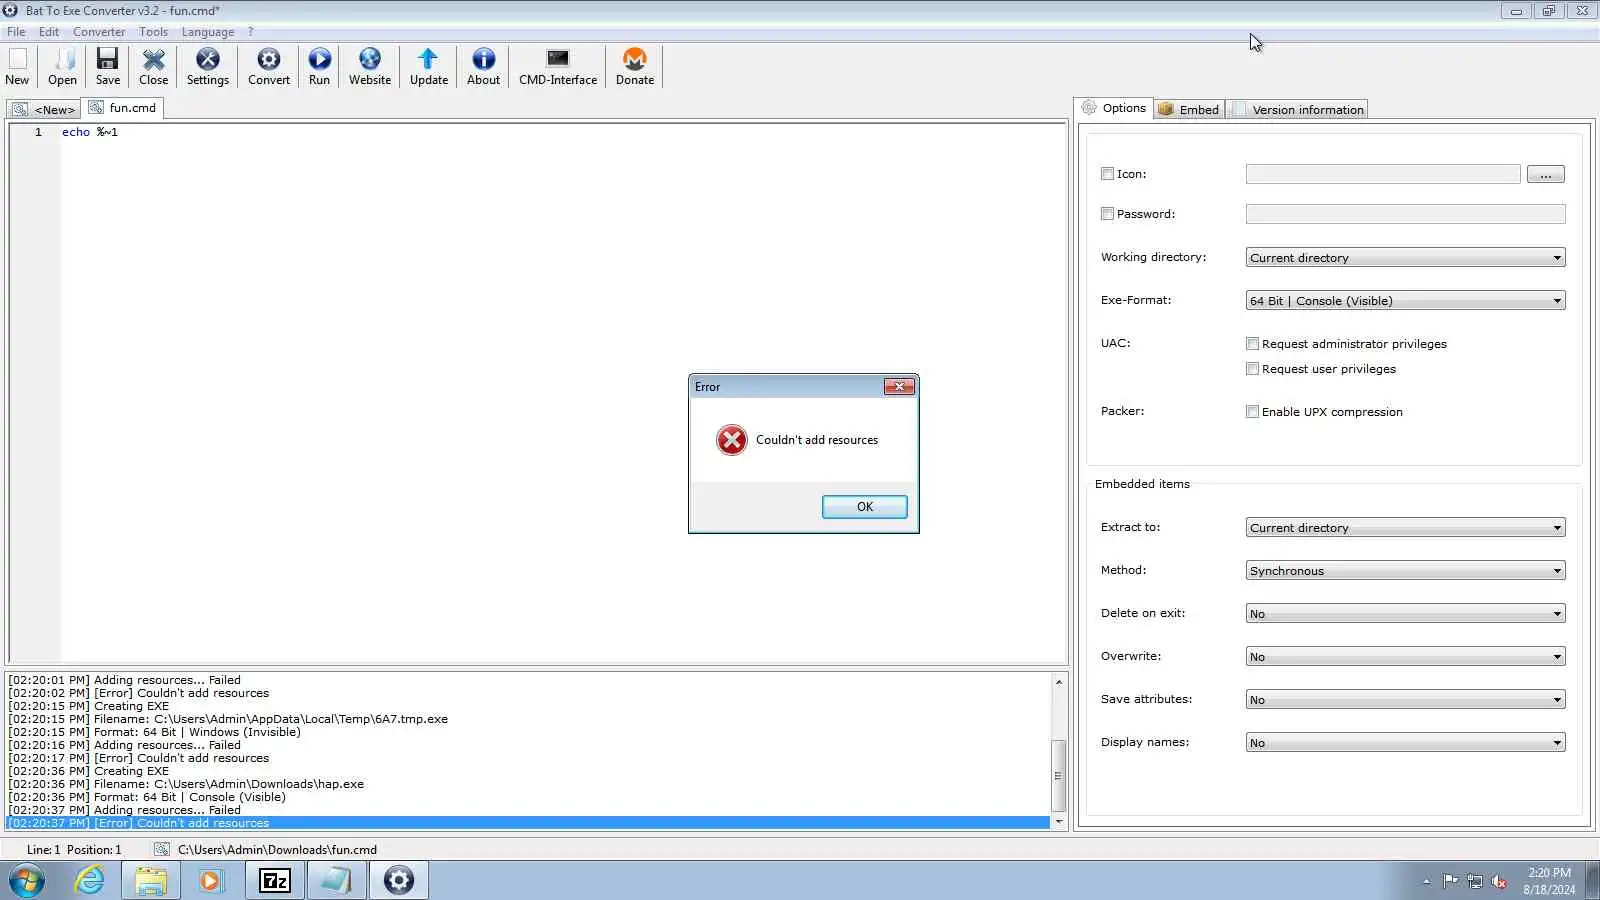This screenshot has height=900, width=1600.
Task: Open the Edit menu
Action: [49, 32]
